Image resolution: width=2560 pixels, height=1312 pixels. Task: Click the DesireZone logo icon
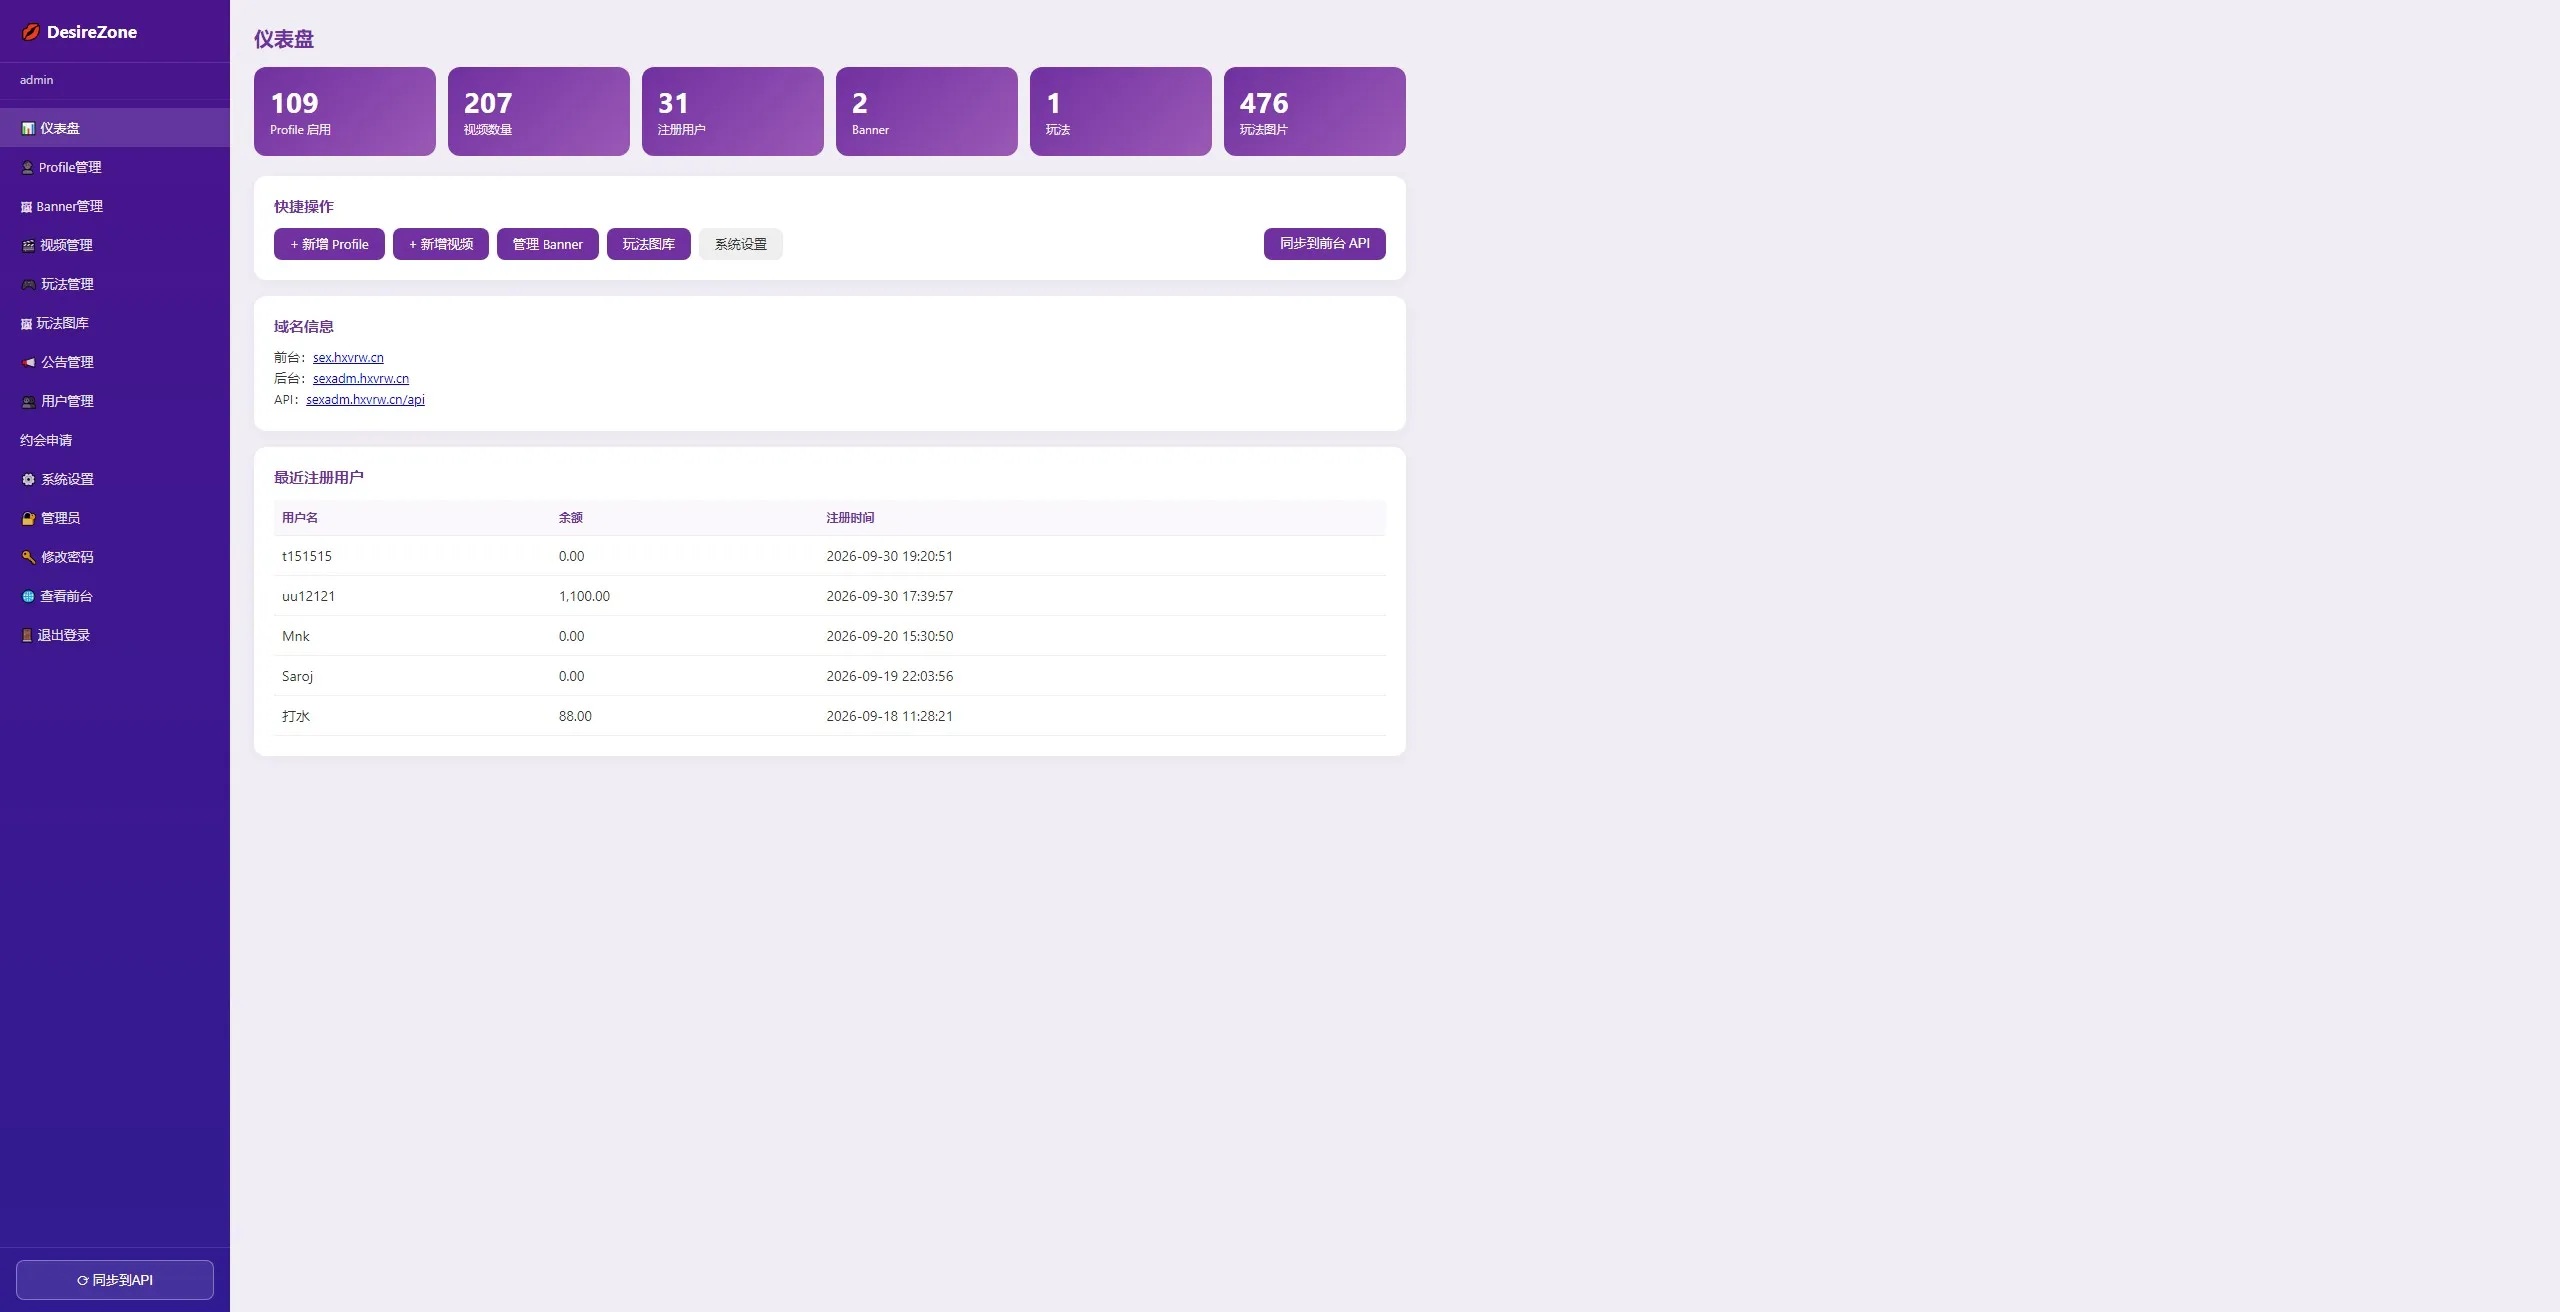30,32
